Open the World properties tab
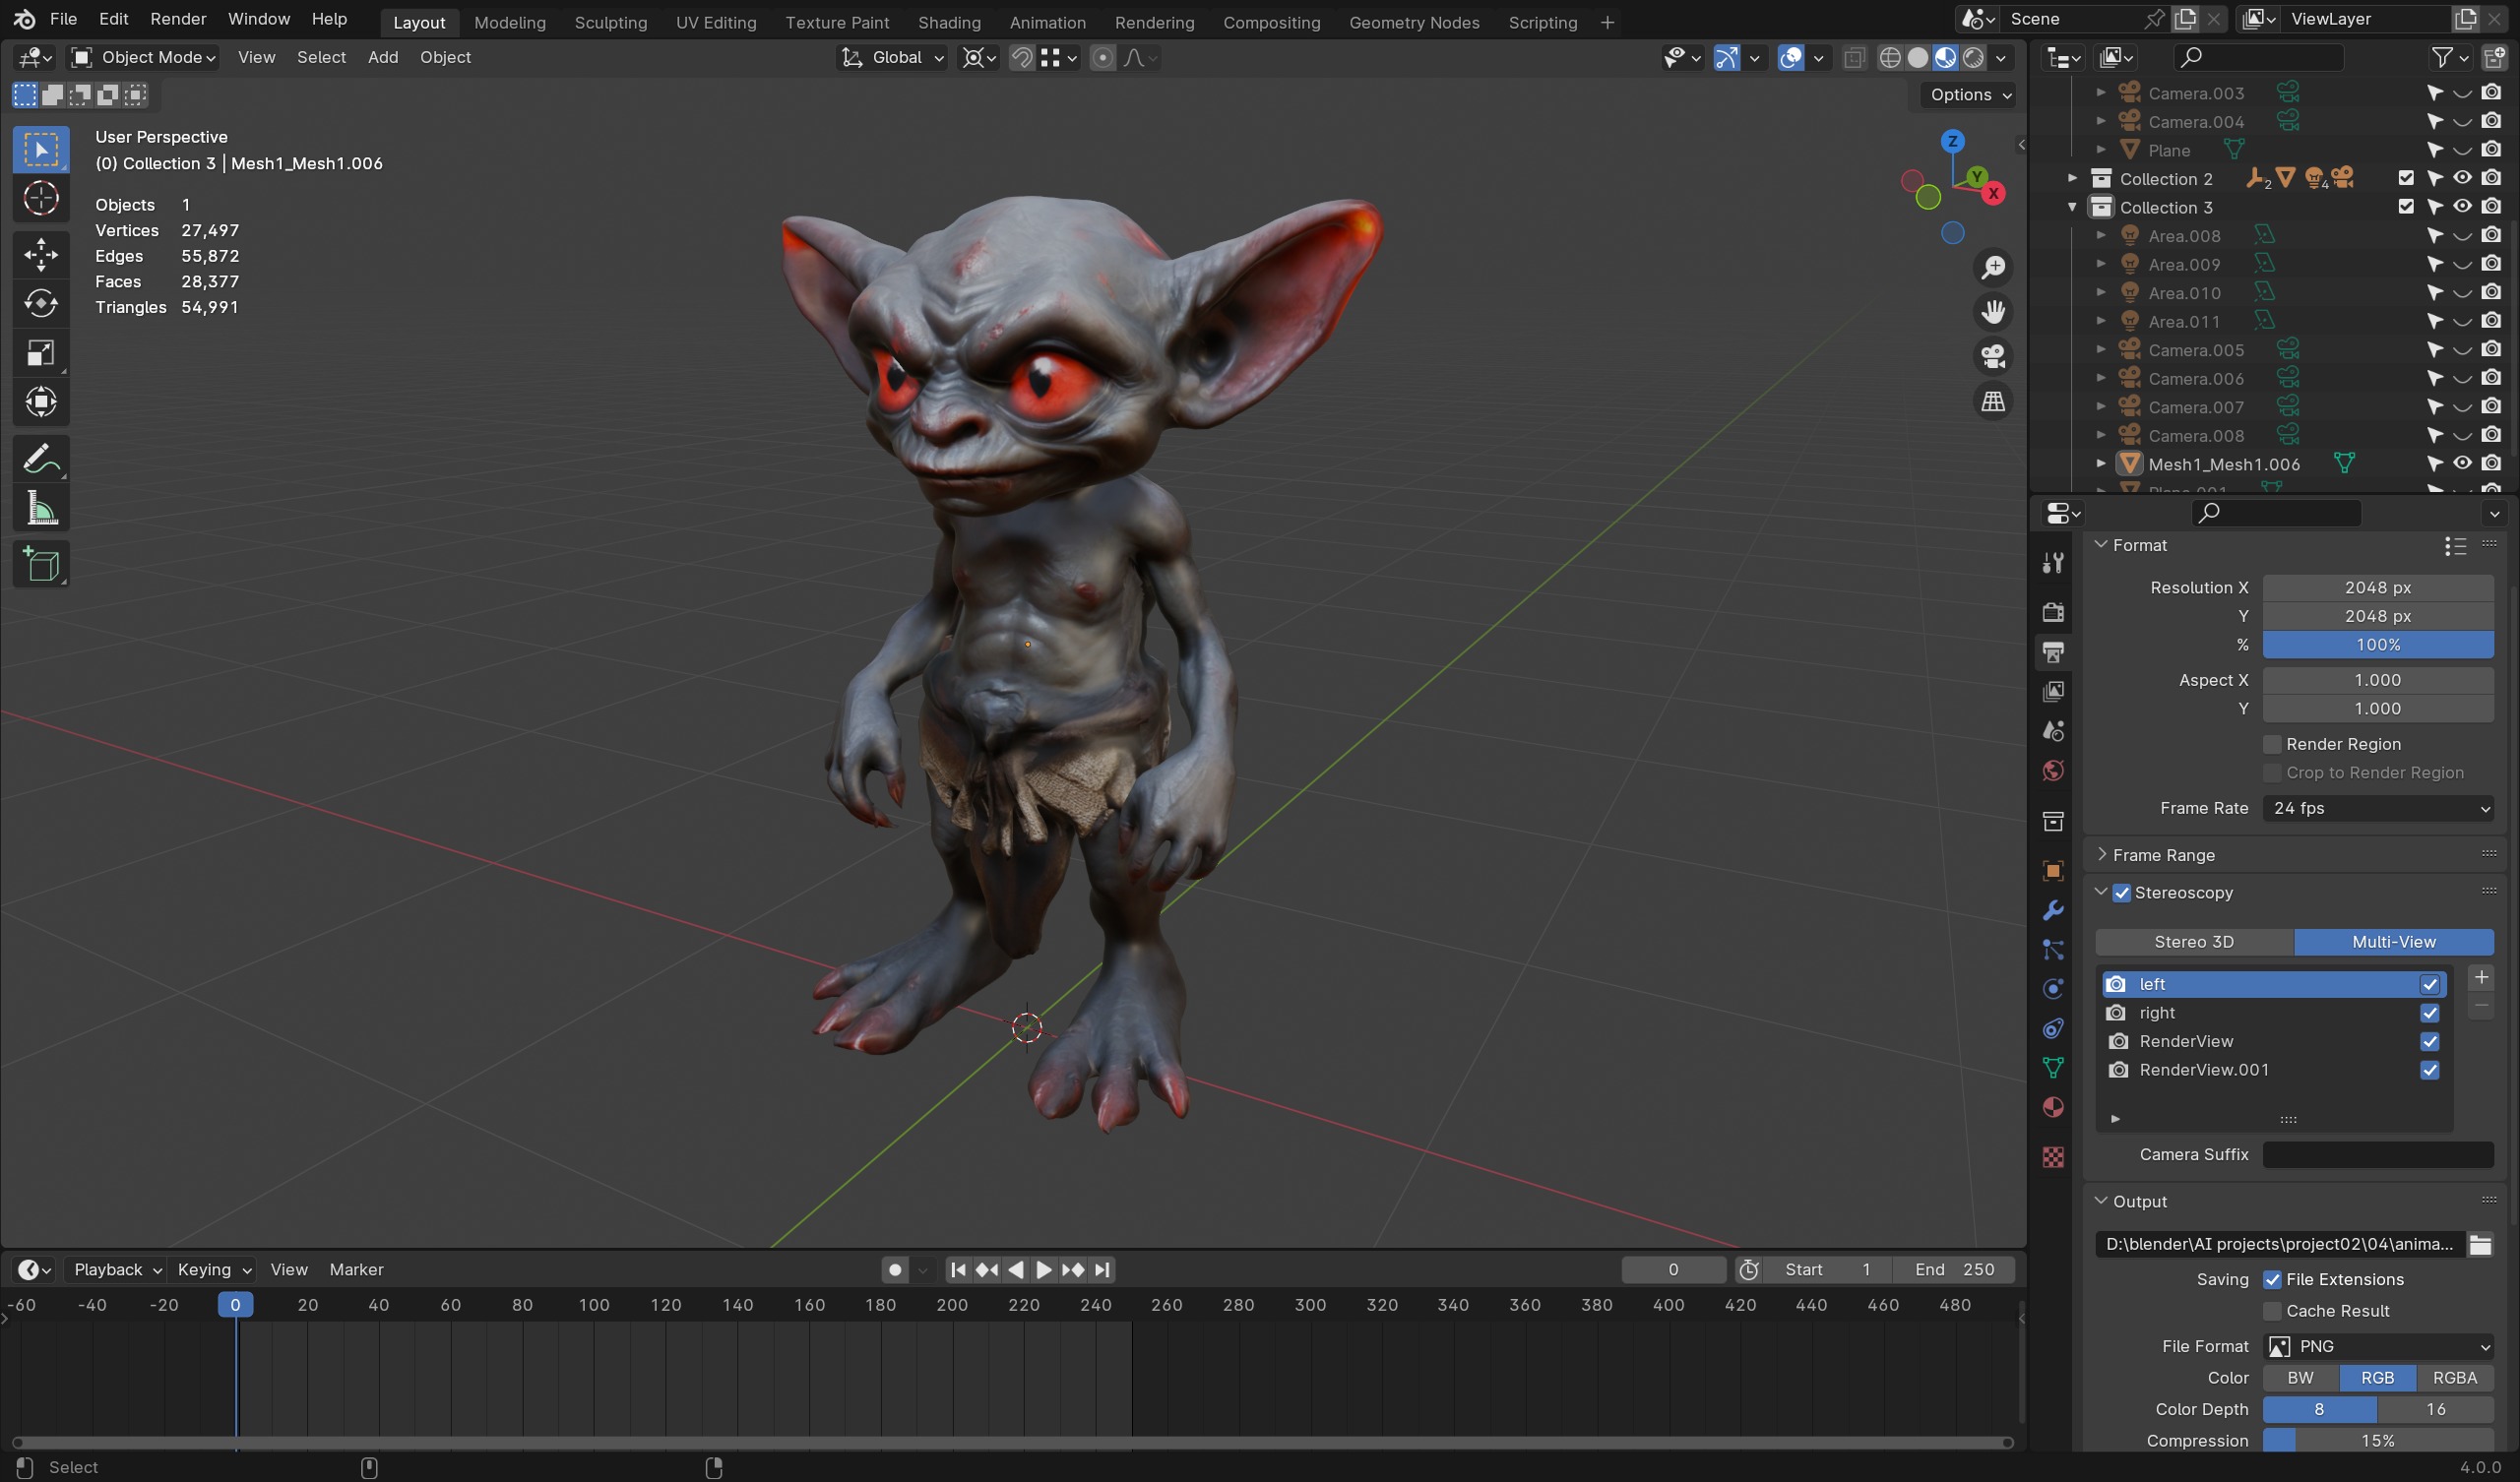Image resolution: width=2520 pixels, height=1482 pixels. point(2052,771)
